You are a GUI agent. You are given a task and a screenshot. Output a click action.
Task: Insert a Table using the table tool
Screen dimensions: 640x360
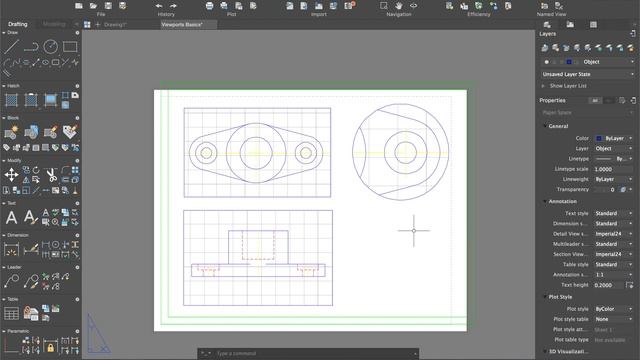(11, 313)
